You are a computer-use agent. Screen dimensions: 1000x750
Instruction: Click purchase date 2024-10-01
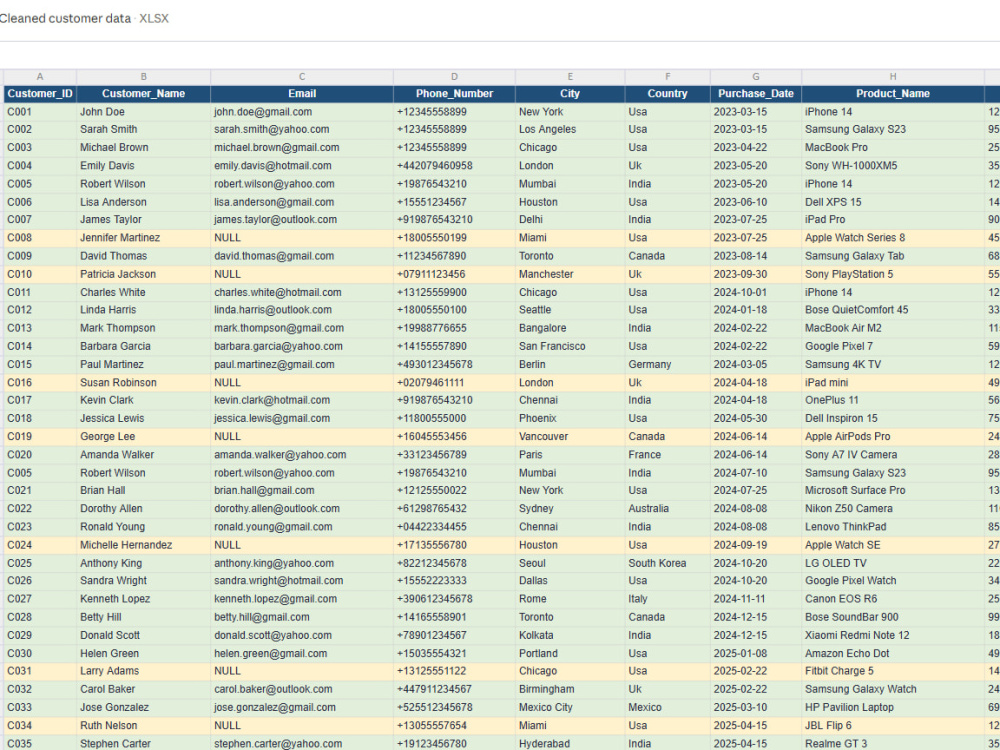756,292
